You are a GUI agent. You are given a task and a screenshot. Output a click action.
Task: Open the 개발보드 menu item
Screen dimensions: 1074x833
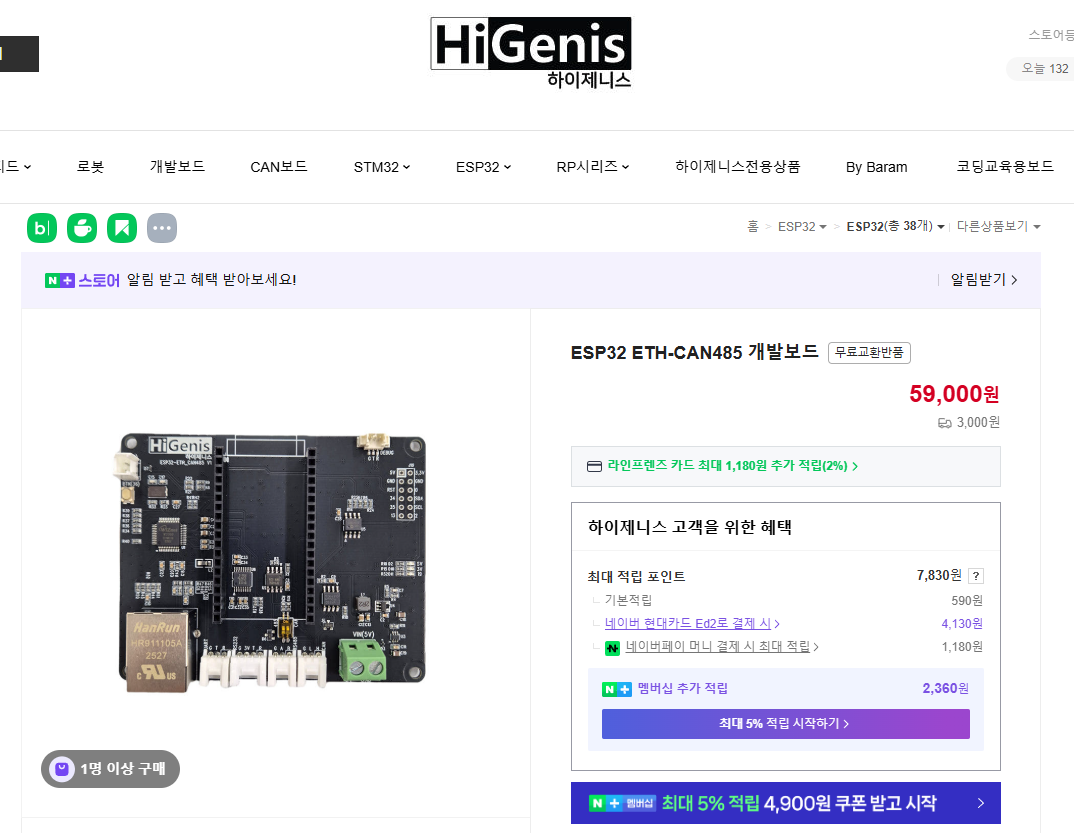tap(177, 167)
